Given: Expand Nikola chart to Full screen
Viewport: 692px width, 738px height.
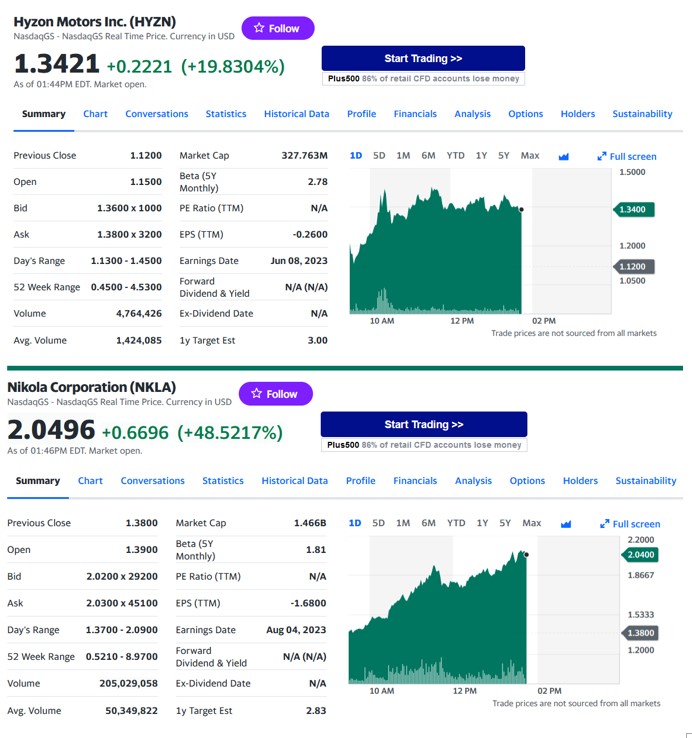Looking at the screenshot, I should click(x=630, y=523).
